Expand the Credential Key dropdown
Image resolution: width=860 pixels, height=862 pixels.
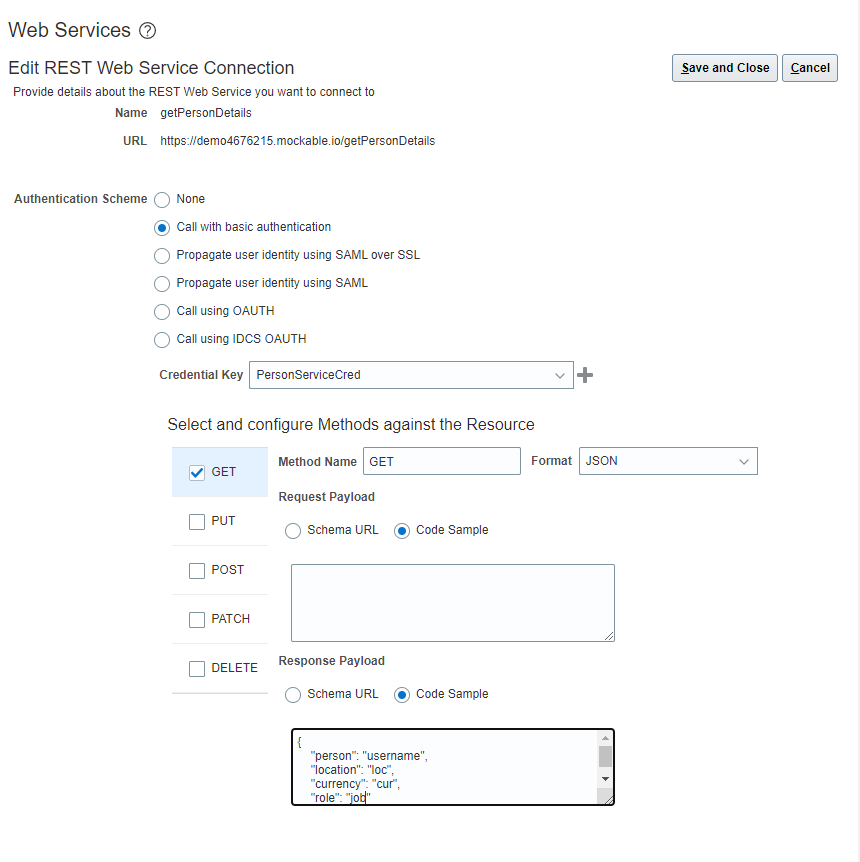[559, 376]
